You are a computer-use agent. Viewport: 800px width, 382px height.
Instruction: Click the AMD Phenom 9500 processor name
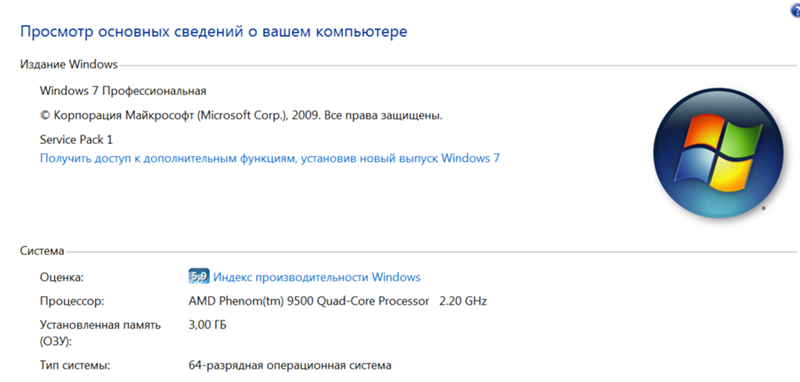pyautogui.click(x=309, y=301)
